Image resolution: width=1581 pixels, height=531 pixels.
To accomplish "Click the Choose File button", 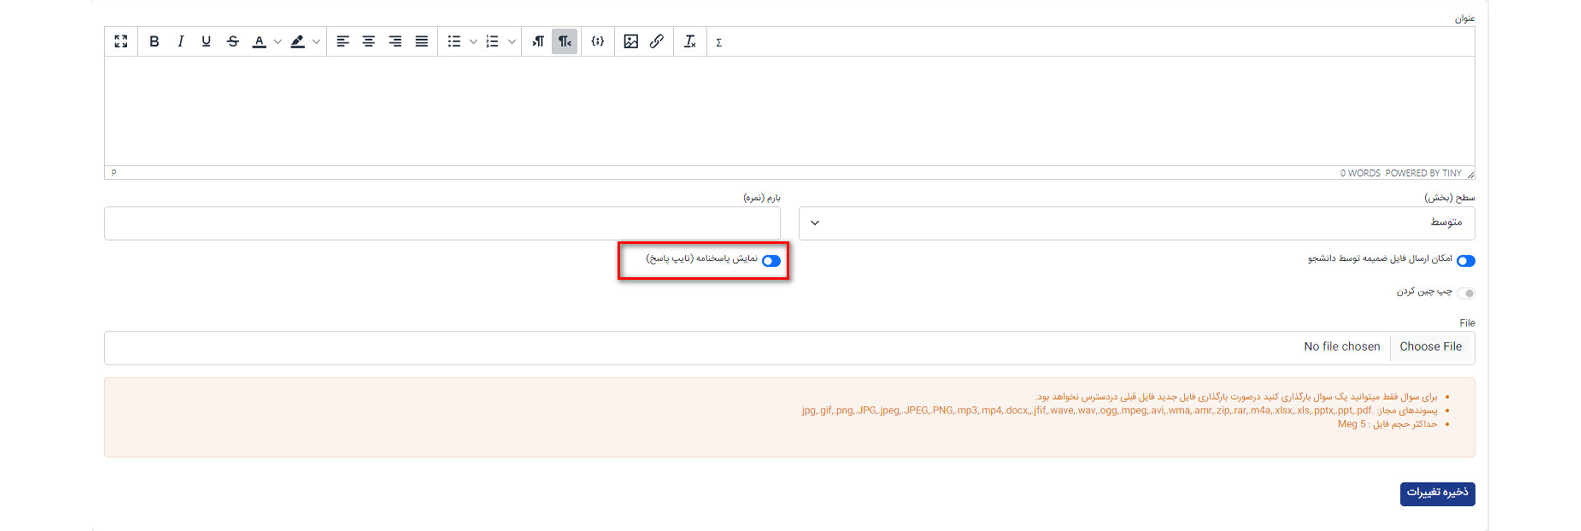I will pos(1431,347).
